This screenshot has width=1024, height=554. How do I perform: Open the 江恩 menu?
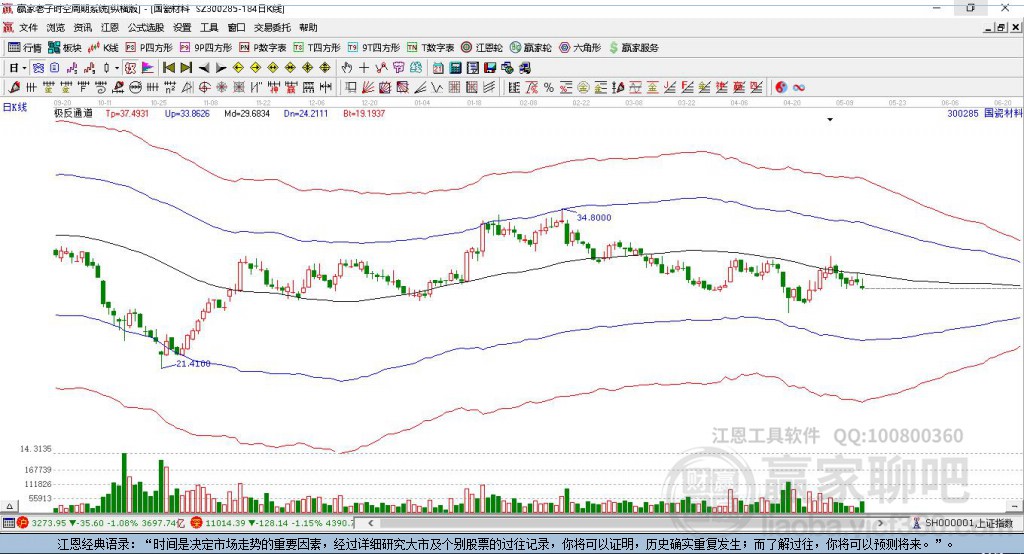point(110,27)
